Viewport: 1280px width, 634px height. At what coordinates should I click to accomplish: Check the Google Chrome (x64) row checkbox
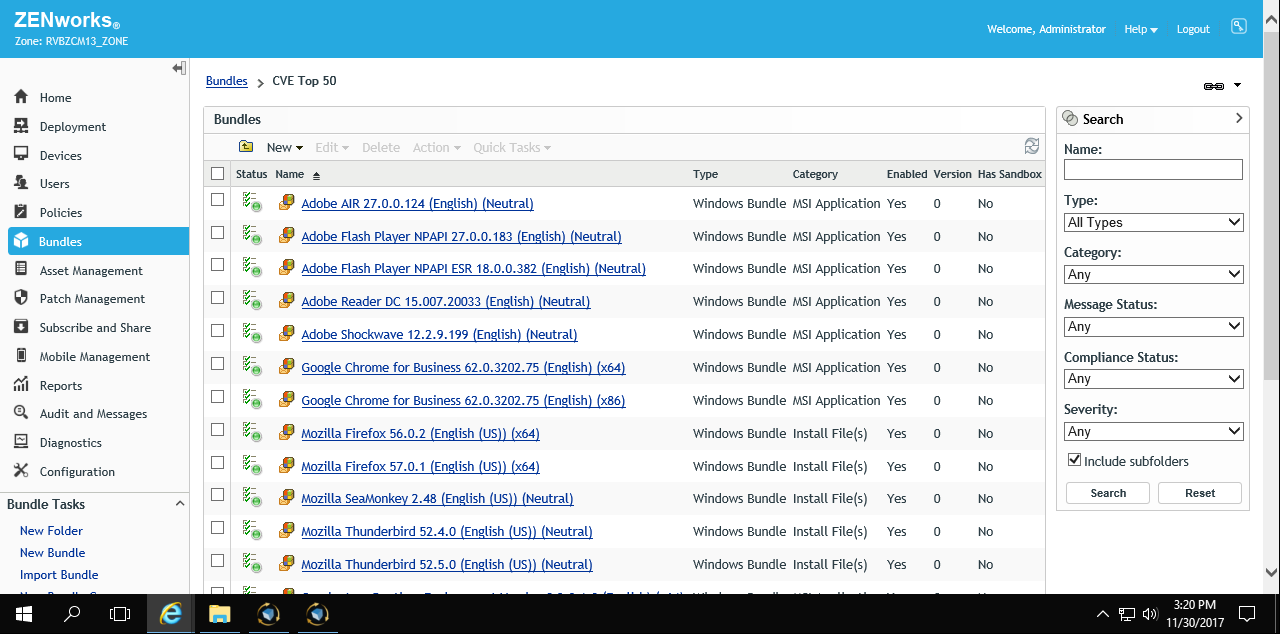[x=218, y=364]
